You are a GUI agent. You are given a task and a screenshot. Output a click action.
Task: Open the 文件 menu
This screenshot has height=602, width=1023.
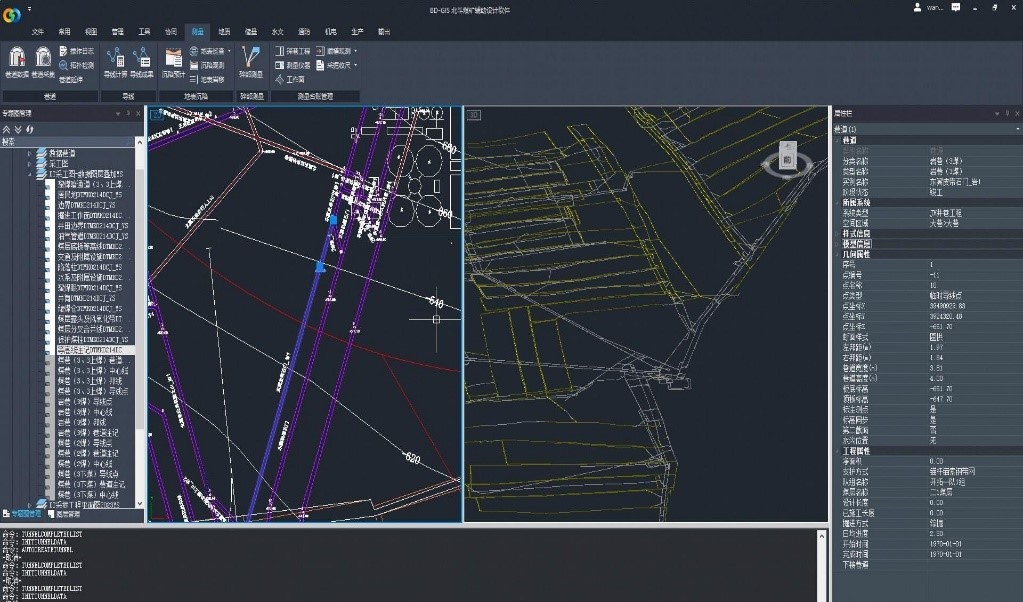(38, 31)
